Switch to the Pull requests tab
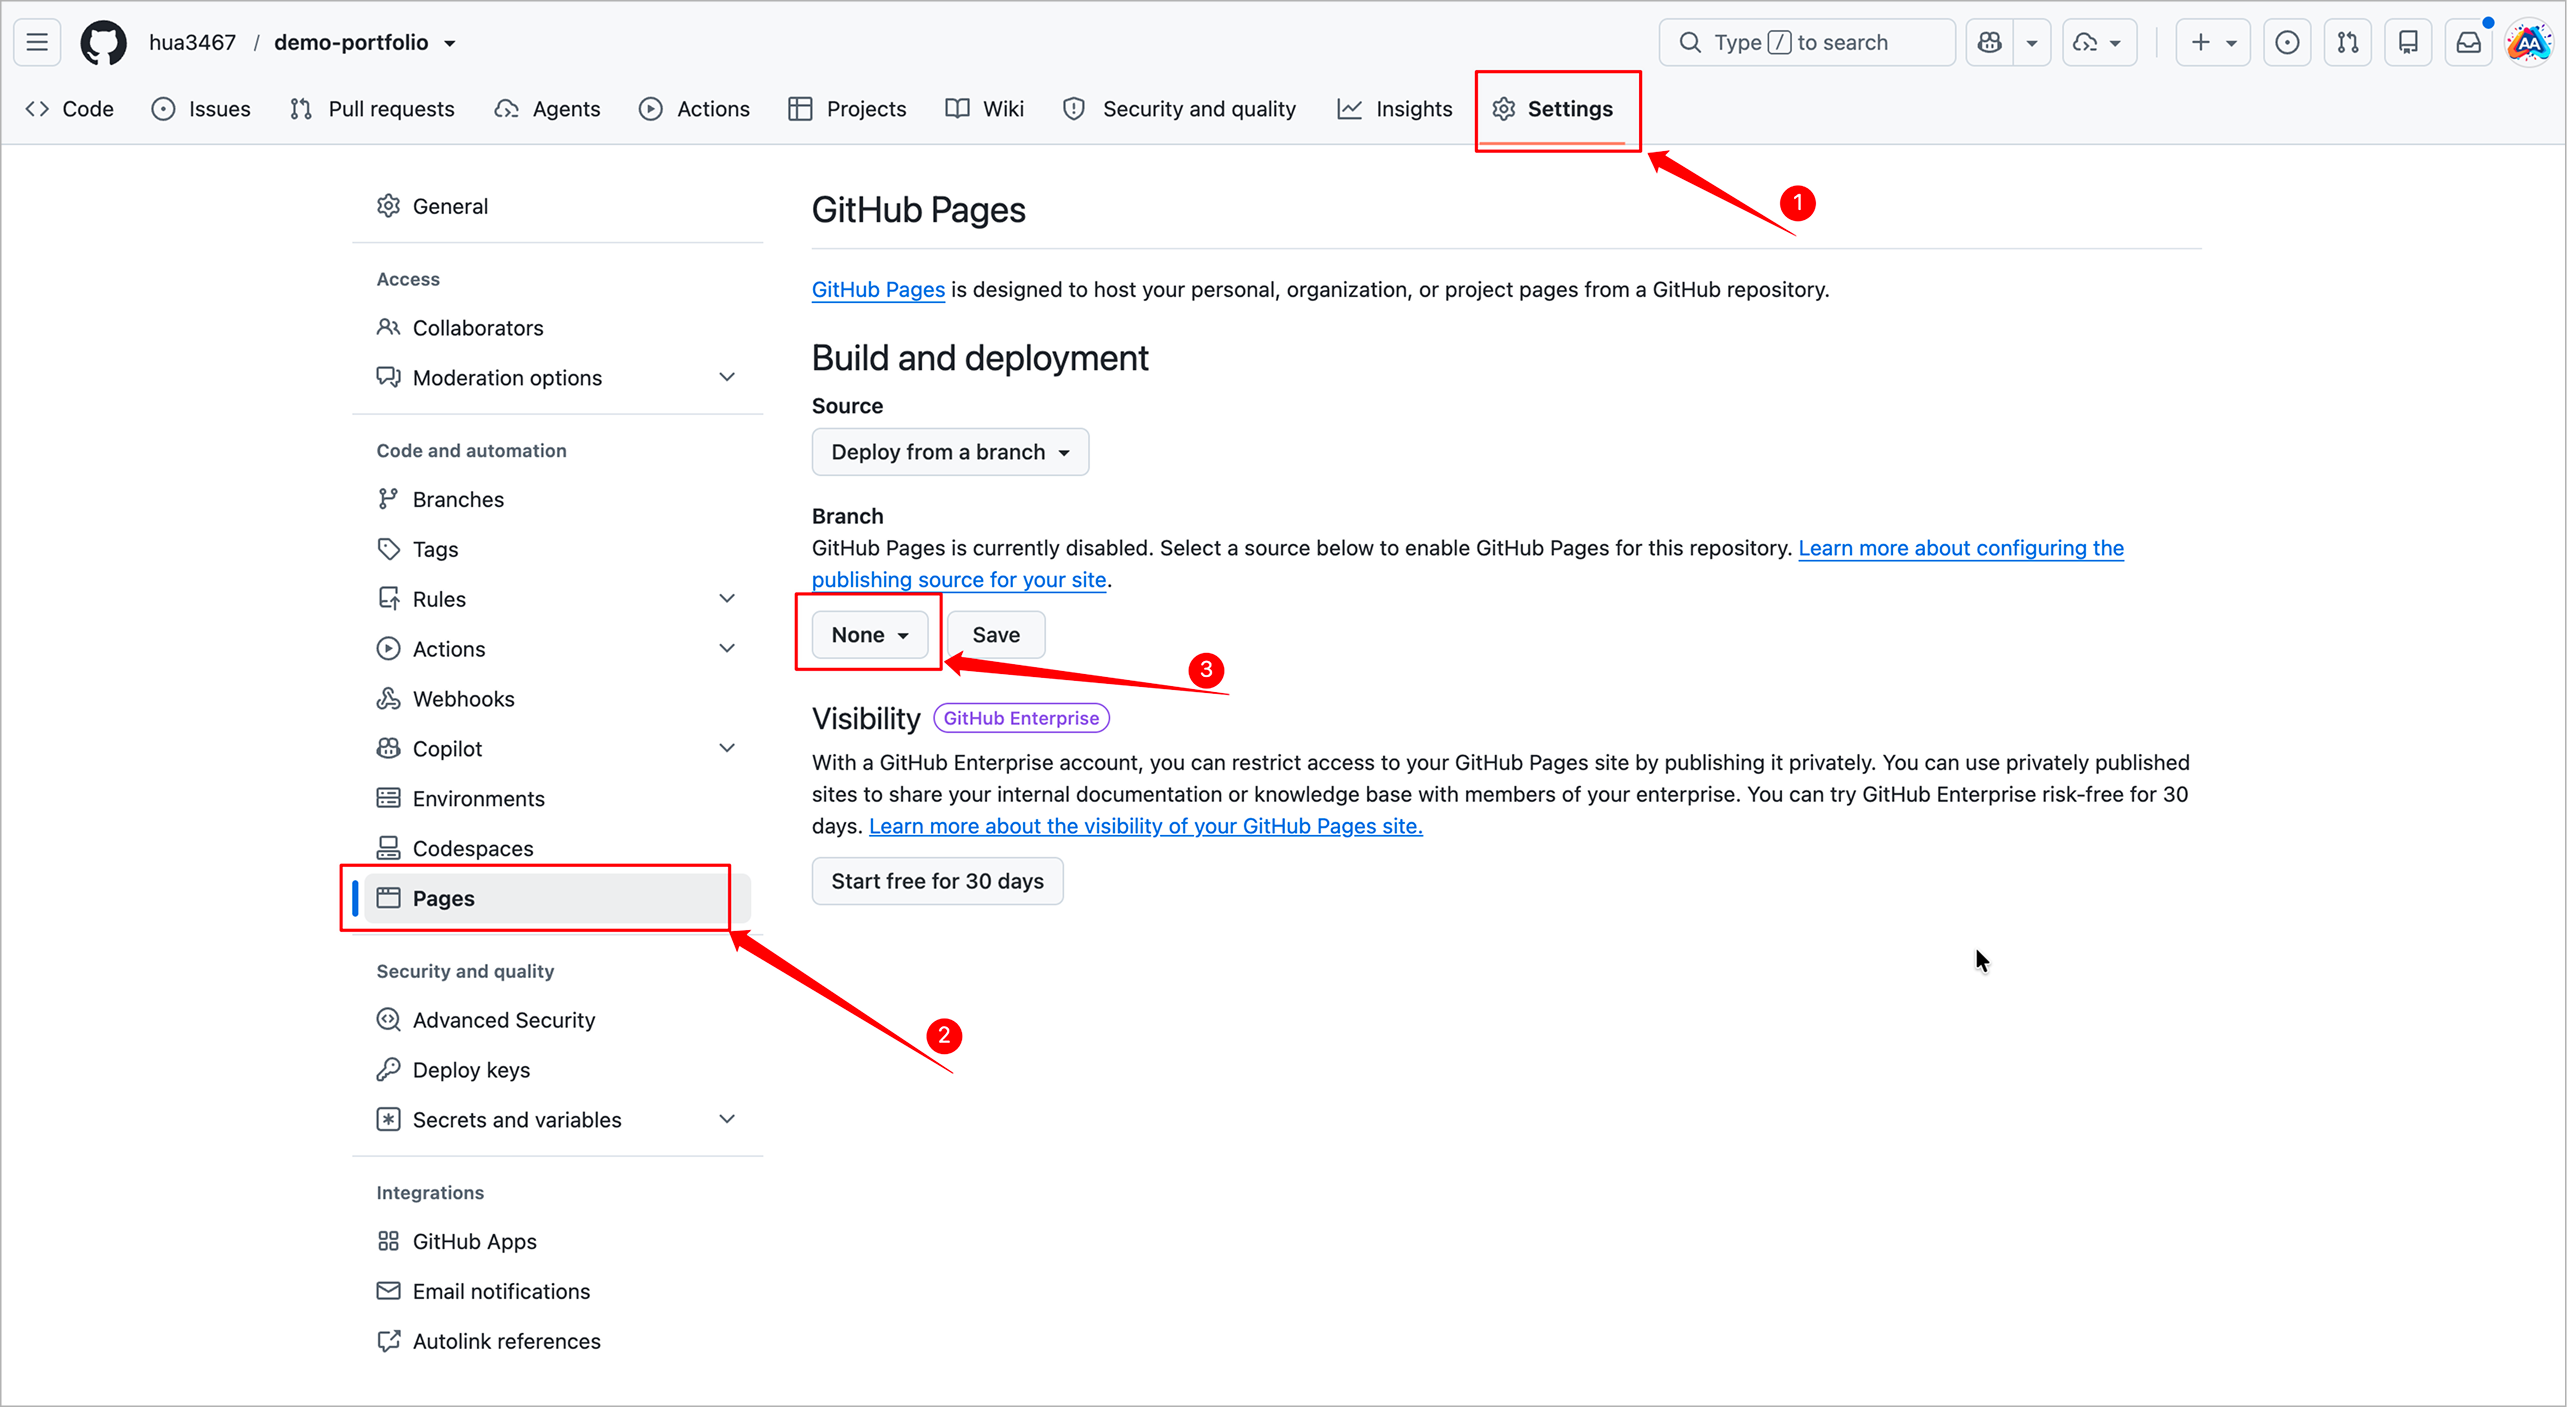This screenshot has width=2567, height=1407. coord(372,108)
